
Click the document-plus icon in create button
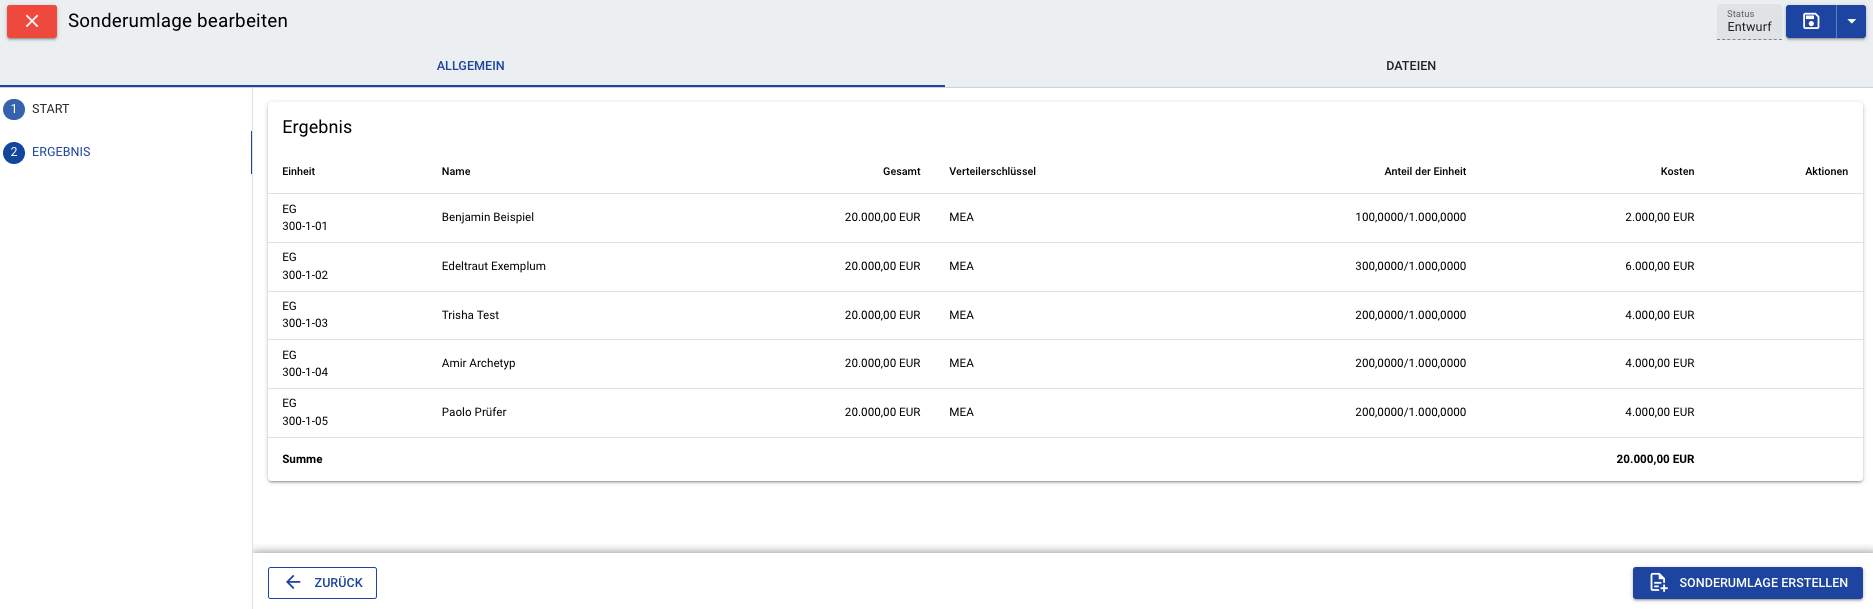point(1658,583)
